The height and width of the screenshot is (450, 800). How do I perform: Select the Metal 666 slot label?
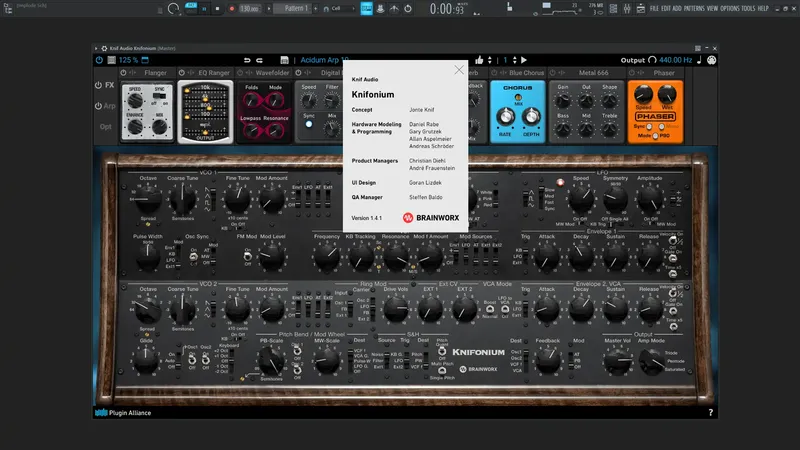(593, 73)
